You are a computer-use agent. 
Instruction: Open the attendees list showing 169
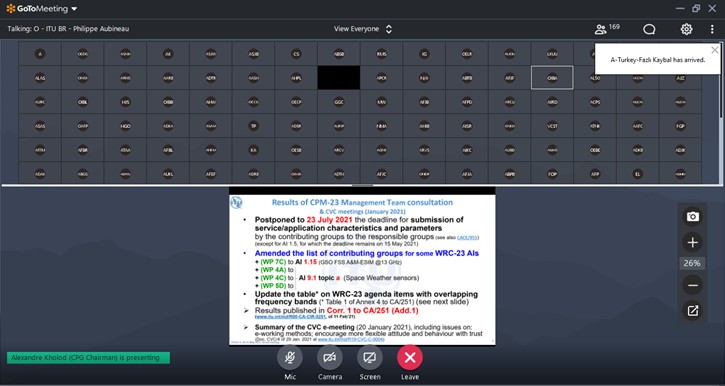(x=607, y=29)
